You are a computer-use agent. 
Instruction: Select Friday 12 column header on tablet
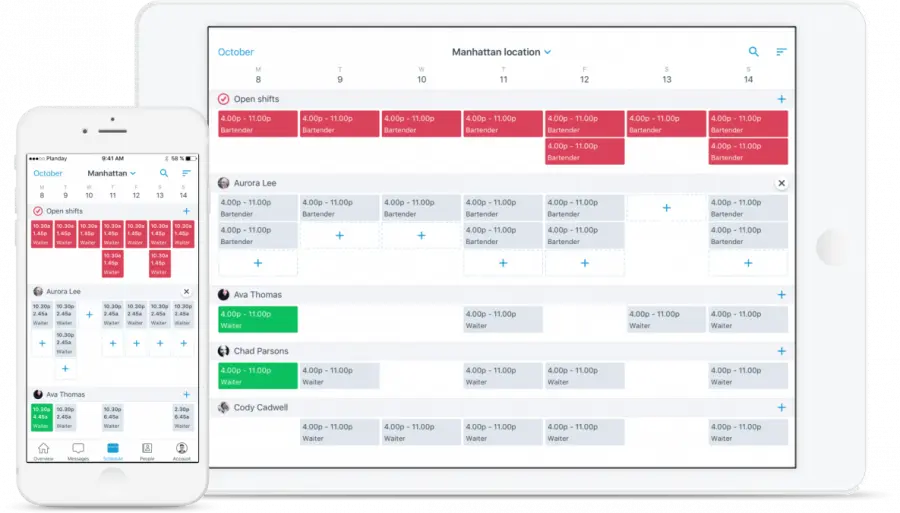point(584,75)
